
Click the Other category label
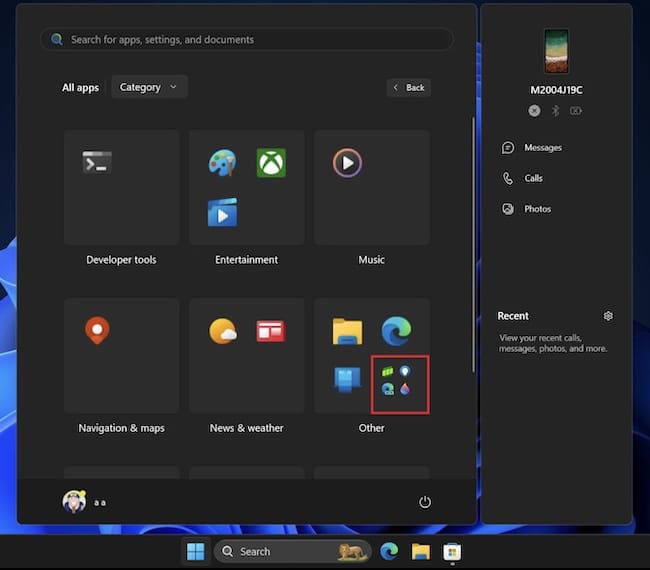coord(371,428)
